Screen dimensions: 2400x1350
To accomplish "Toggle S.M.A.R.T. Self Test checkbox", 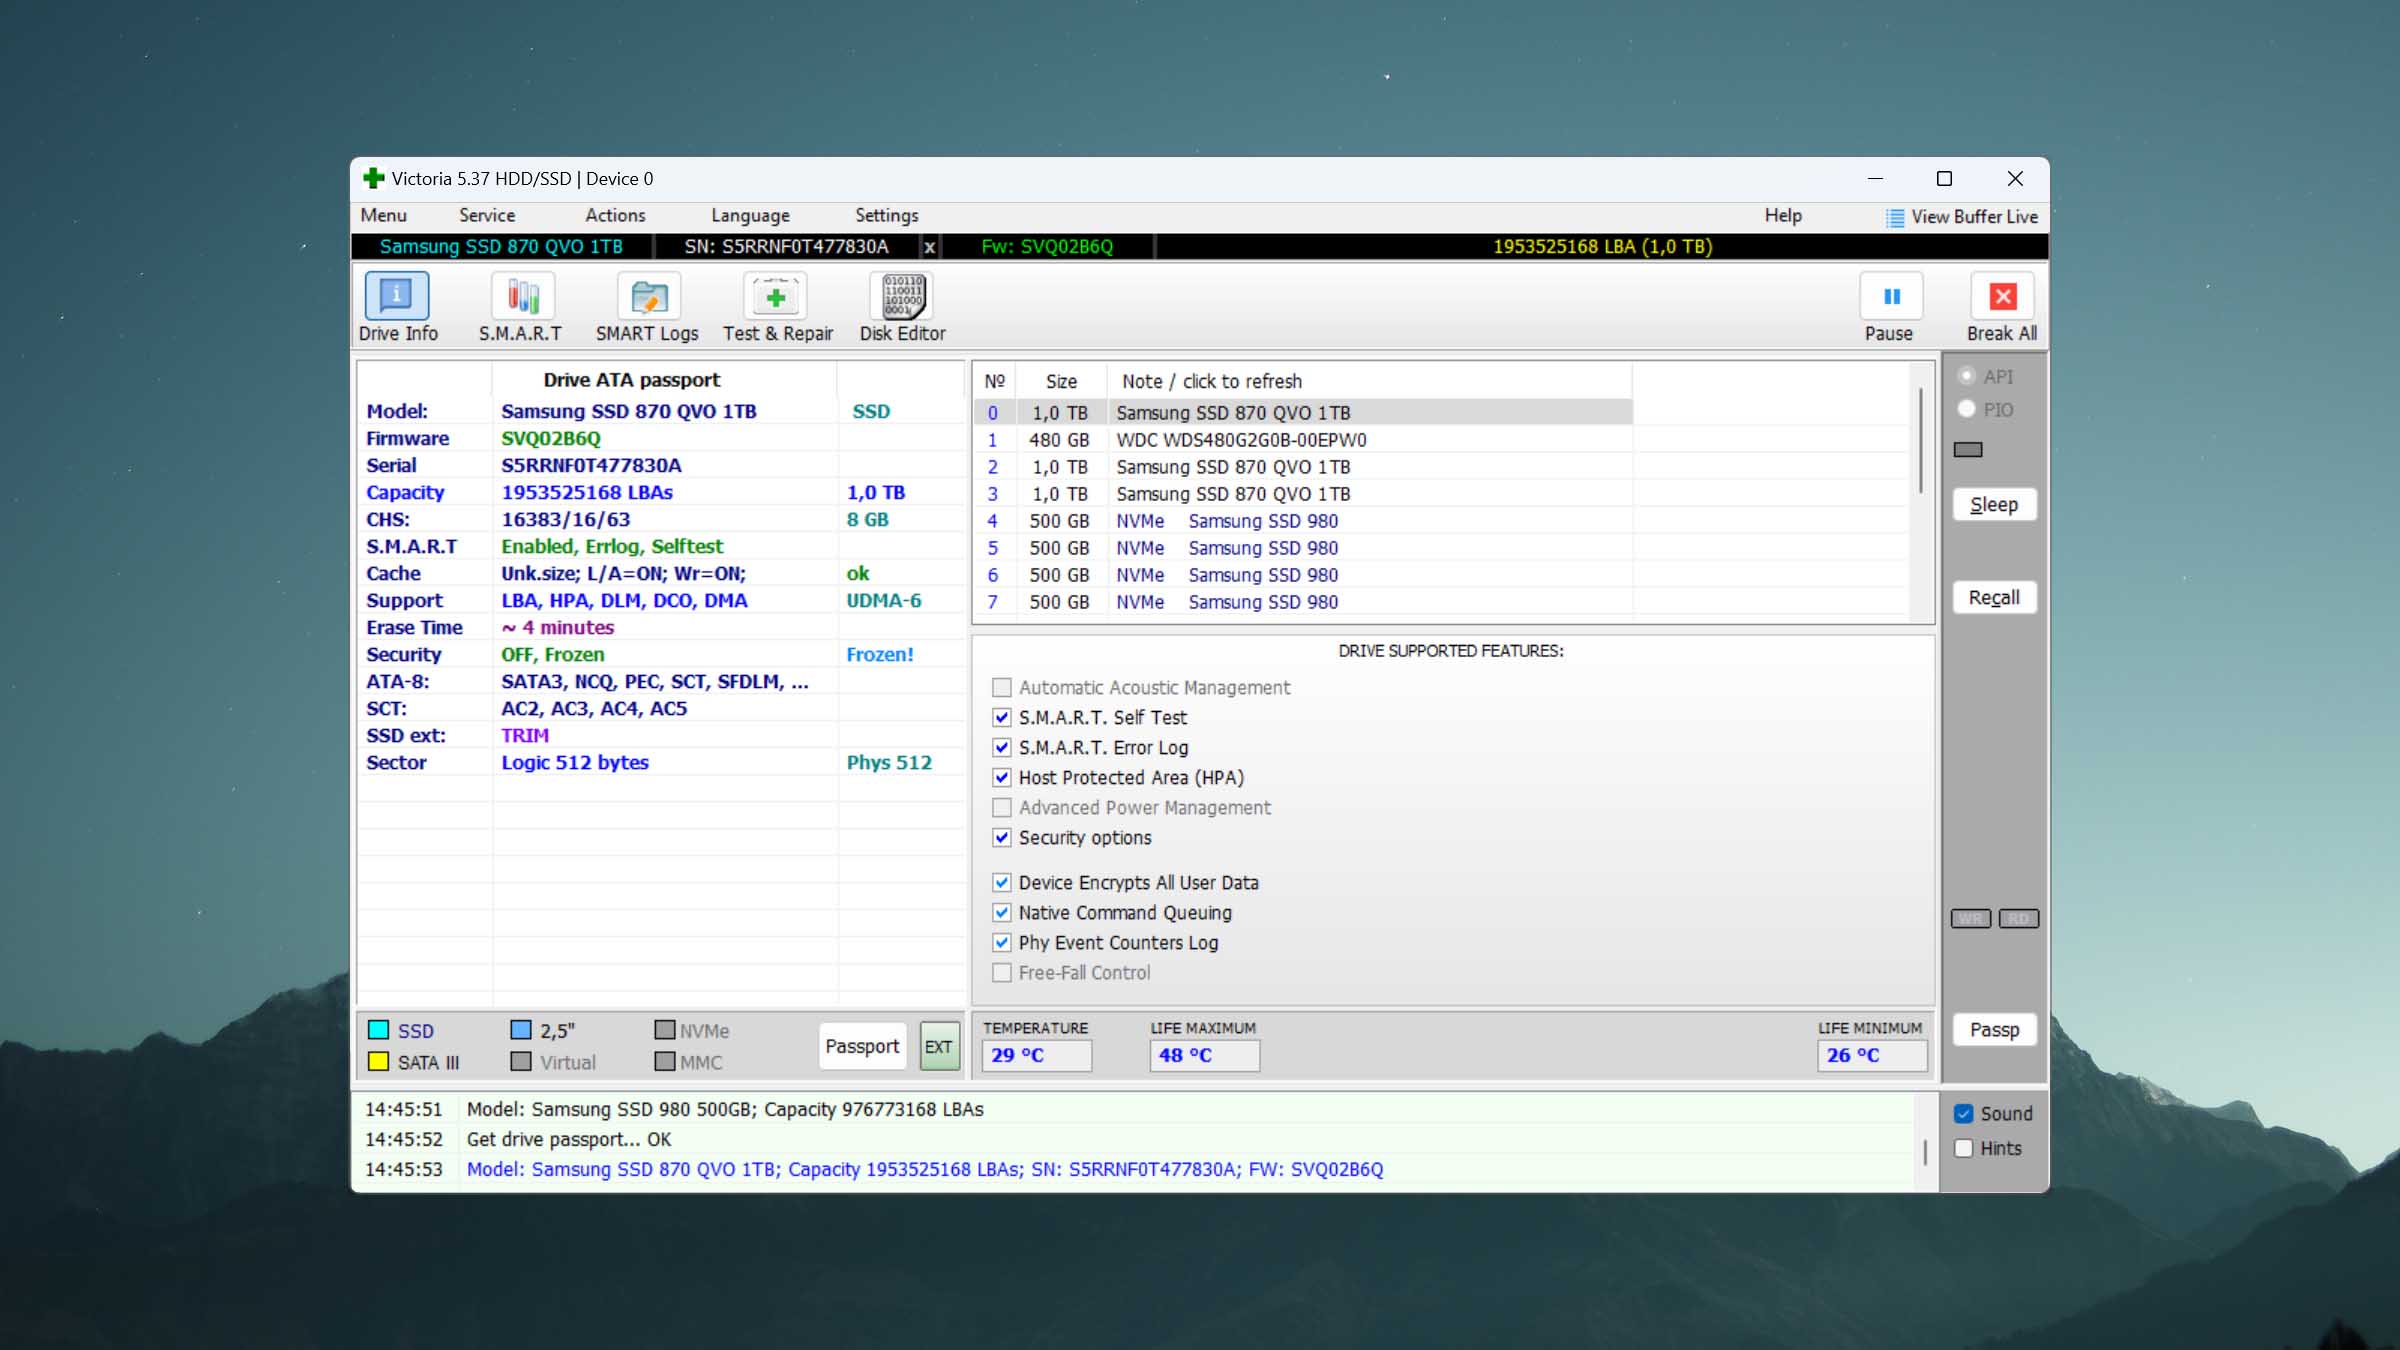I will tap(1001, 717).
